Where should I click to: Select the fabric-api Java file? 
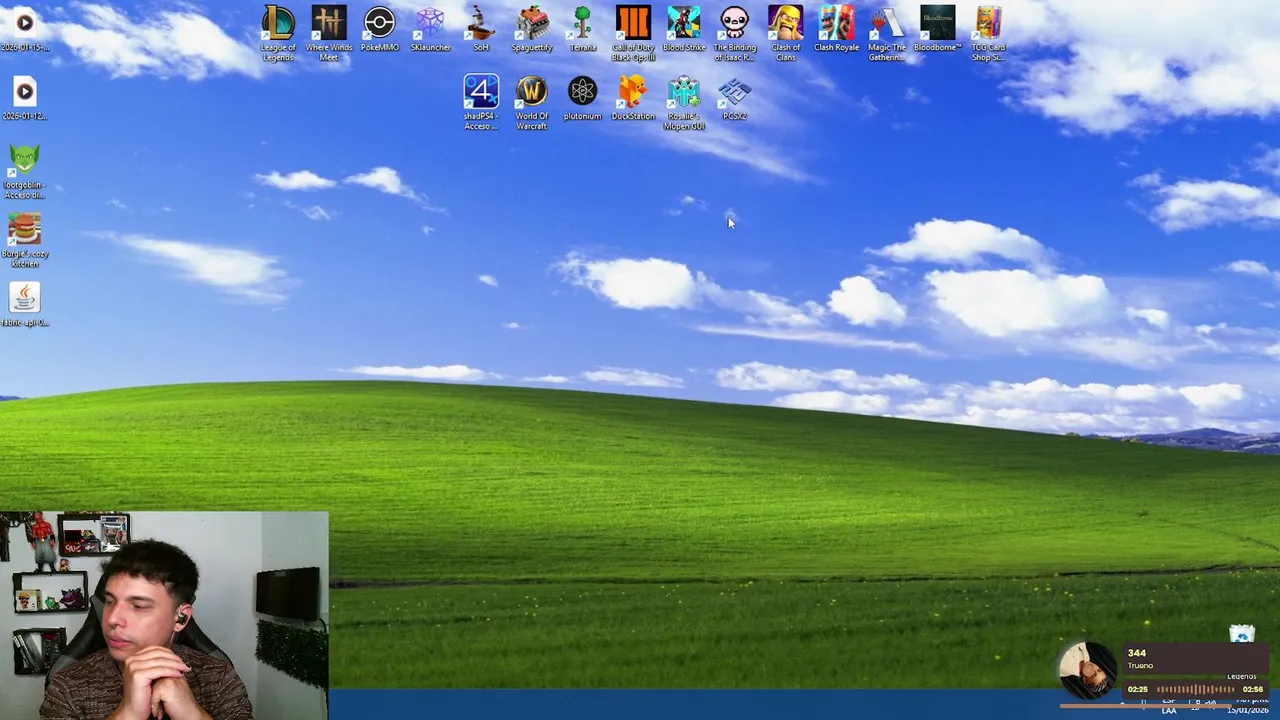[25, 304]
